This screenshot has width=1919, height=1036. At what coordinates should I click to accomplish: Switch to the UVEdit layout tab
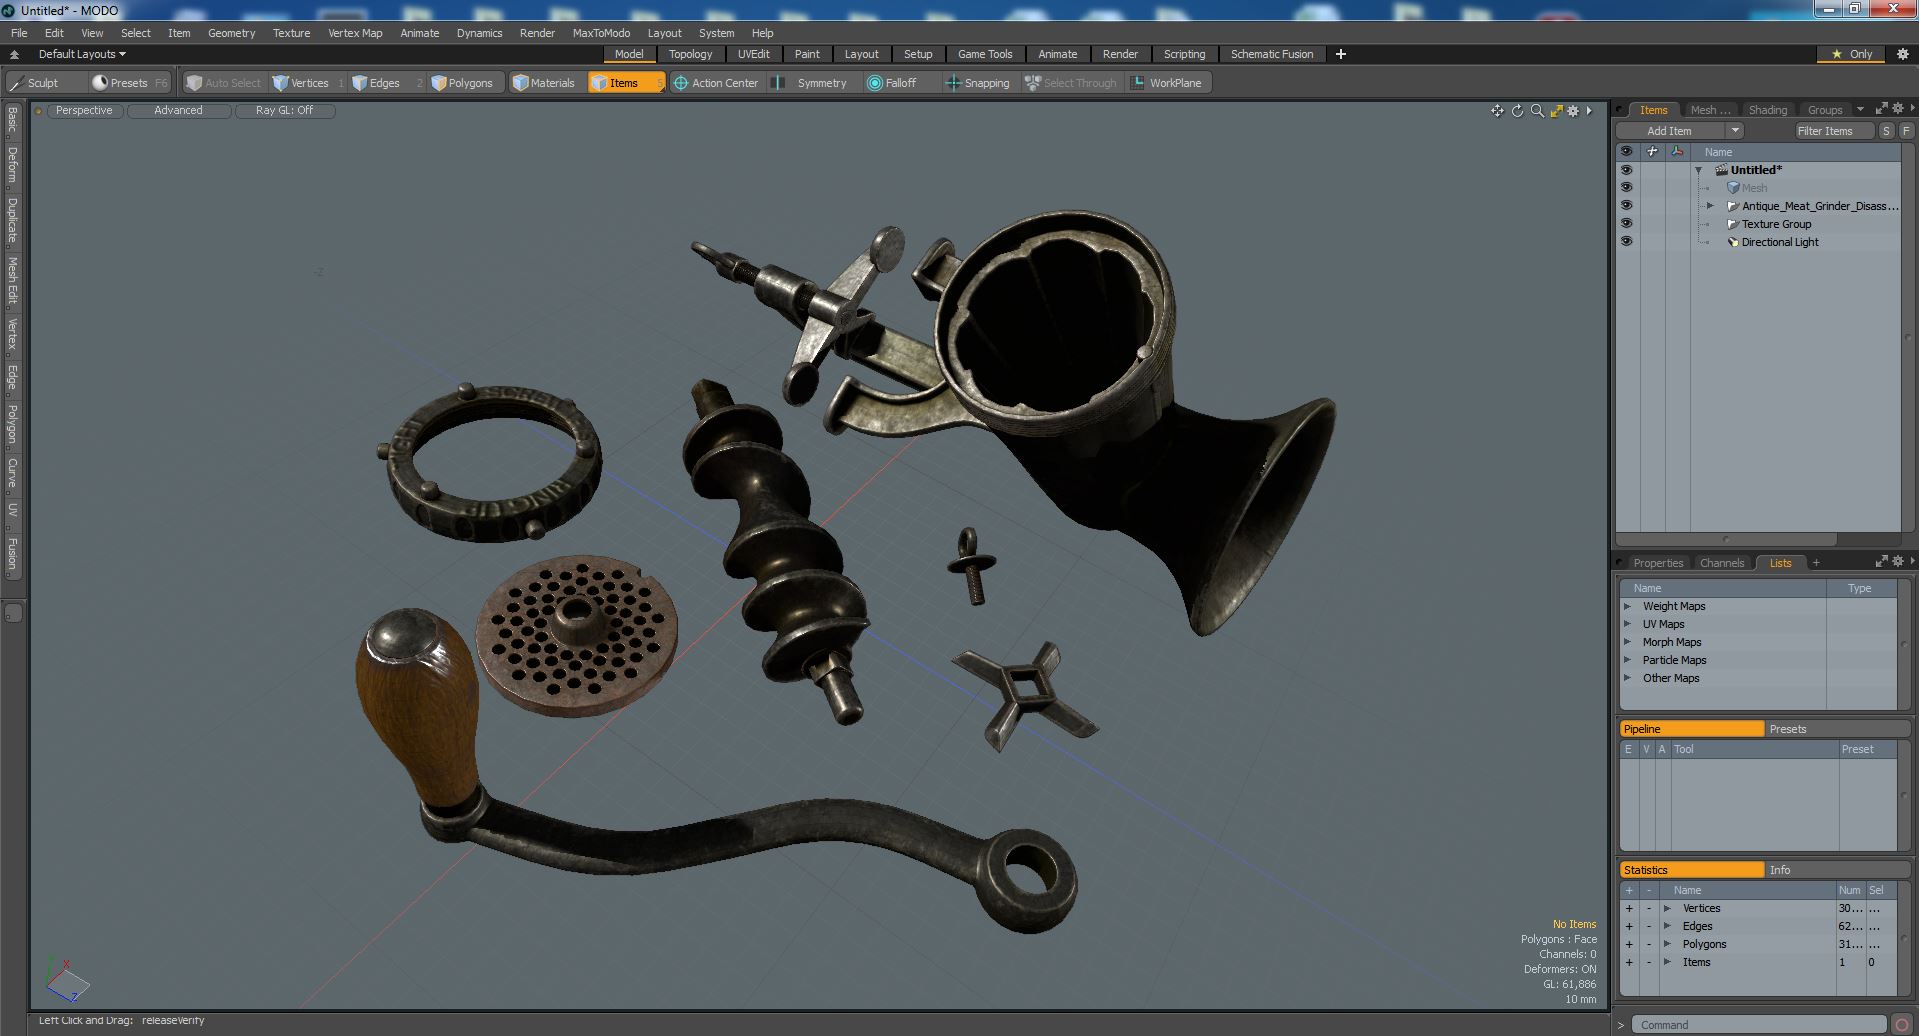753,54
